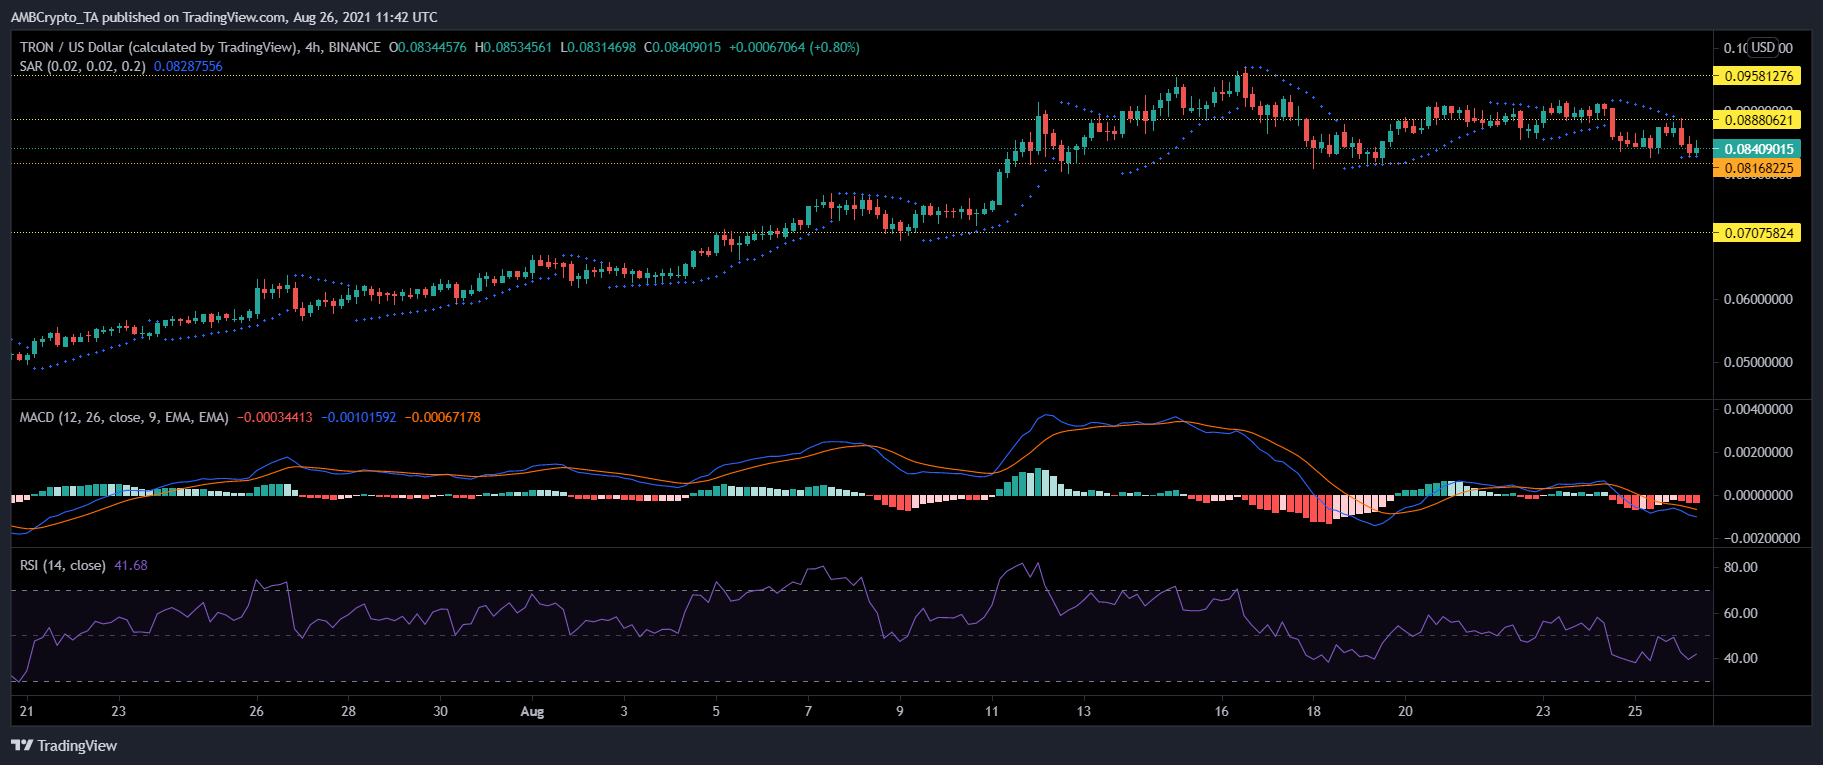Click the 0.06000000 price axis tick

click(1758, 299)
